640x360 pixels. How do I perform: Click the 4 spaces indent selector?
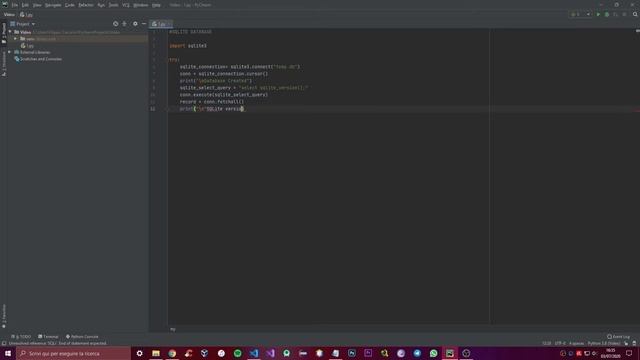point(576,343)
